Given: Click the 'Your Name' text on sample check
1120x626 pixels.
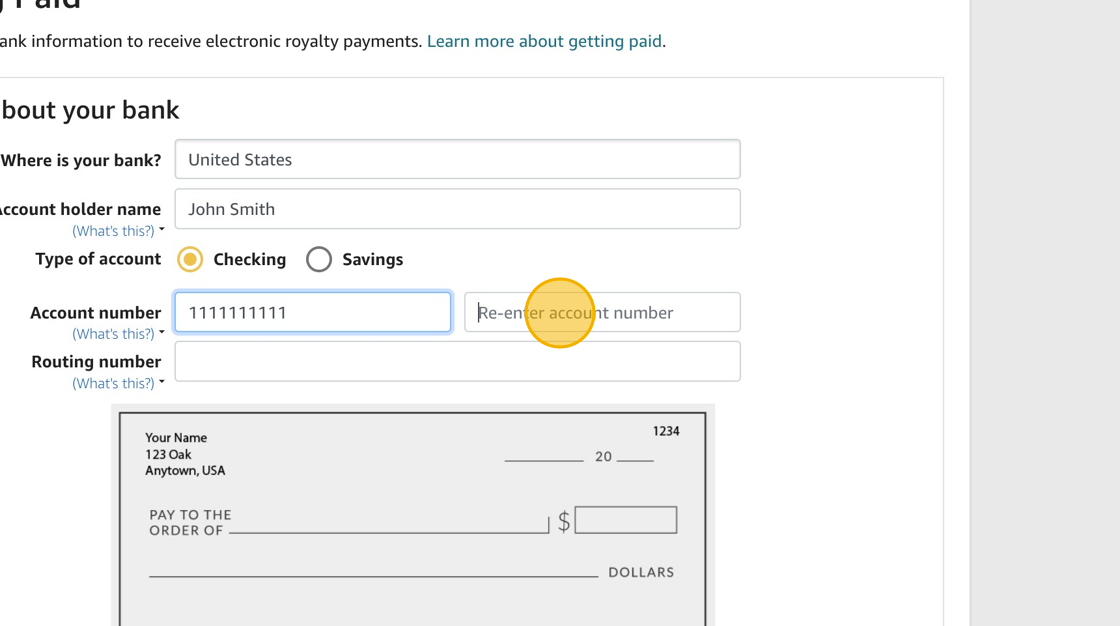Looking at the screenshot, I should (176, 438).
